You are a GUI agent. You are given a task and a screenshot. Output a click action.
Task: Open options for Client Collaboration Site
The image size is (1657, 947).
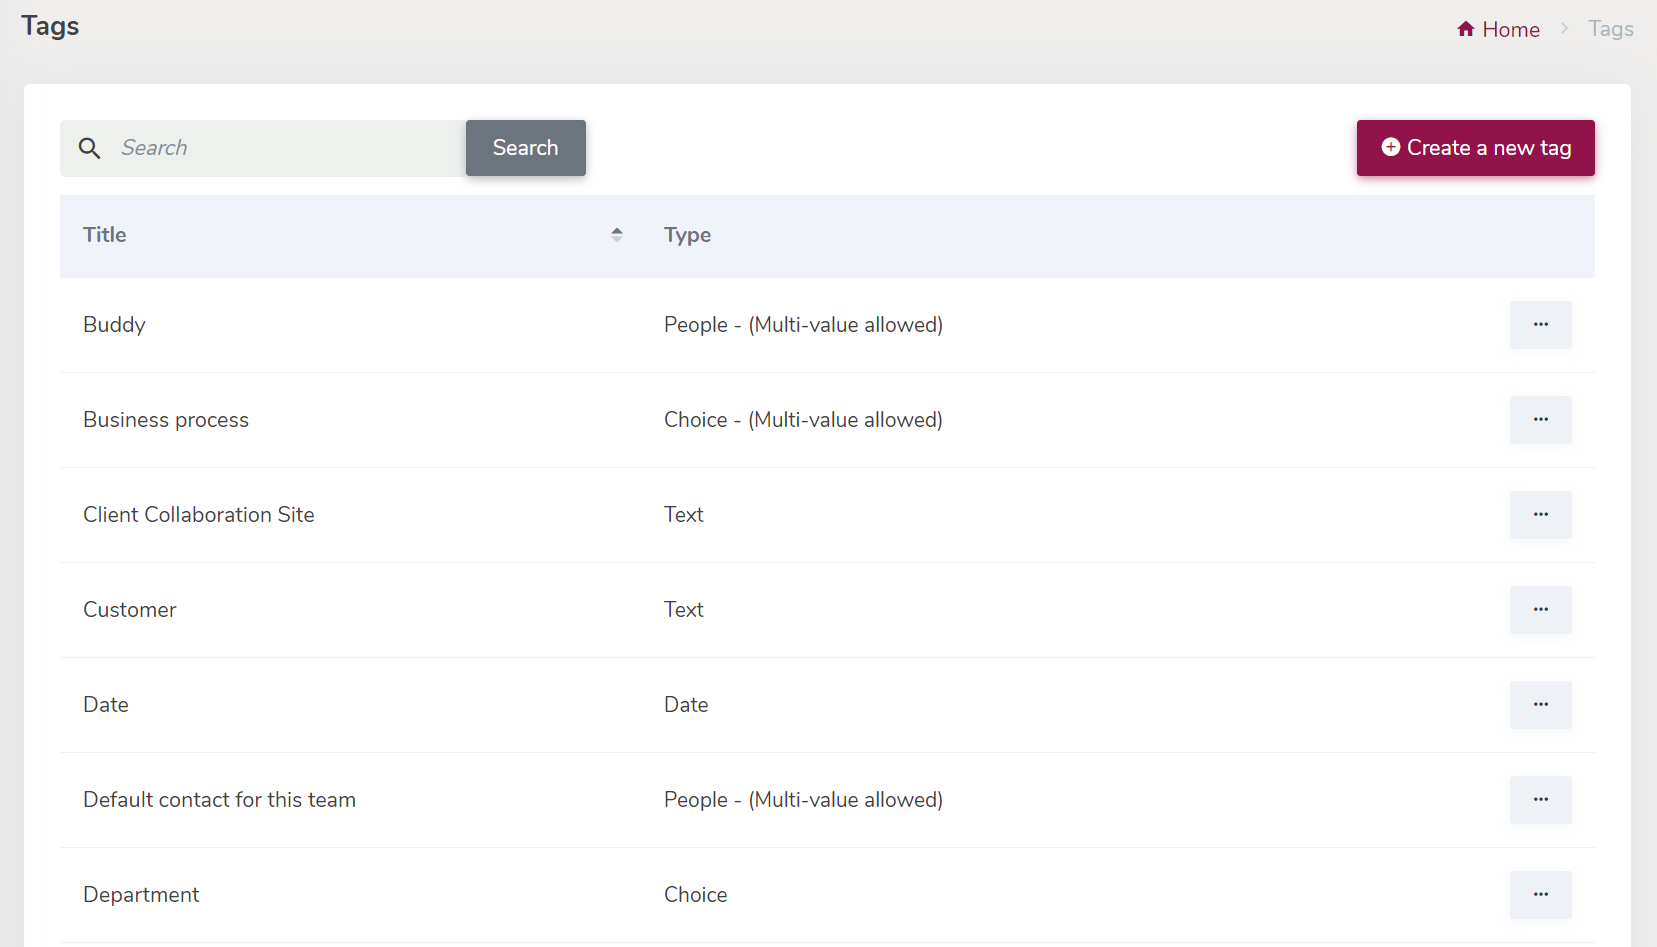point(1540,515)
